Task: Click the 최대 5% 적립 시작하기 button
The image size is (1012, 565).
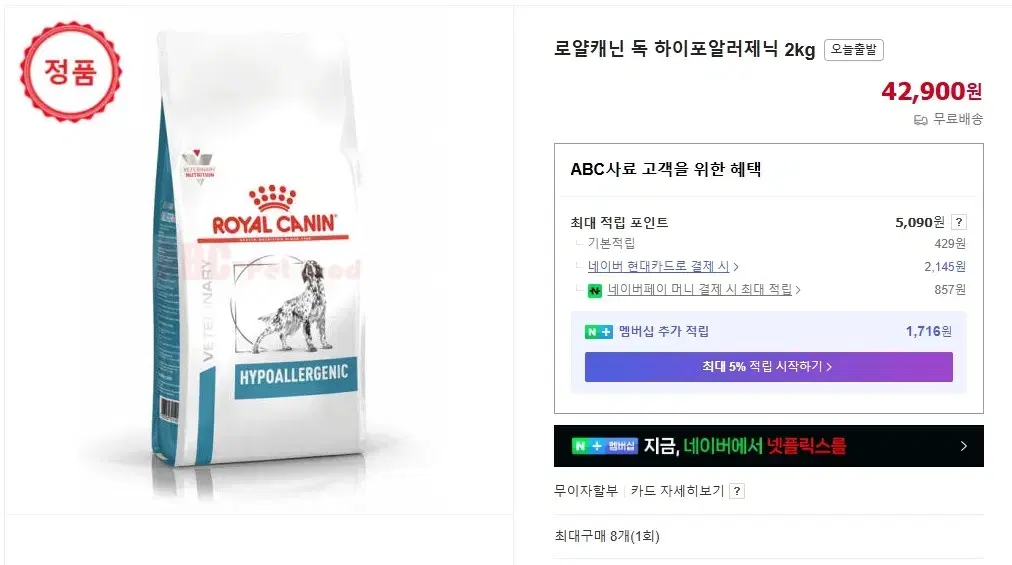Action: pos(768,367)
